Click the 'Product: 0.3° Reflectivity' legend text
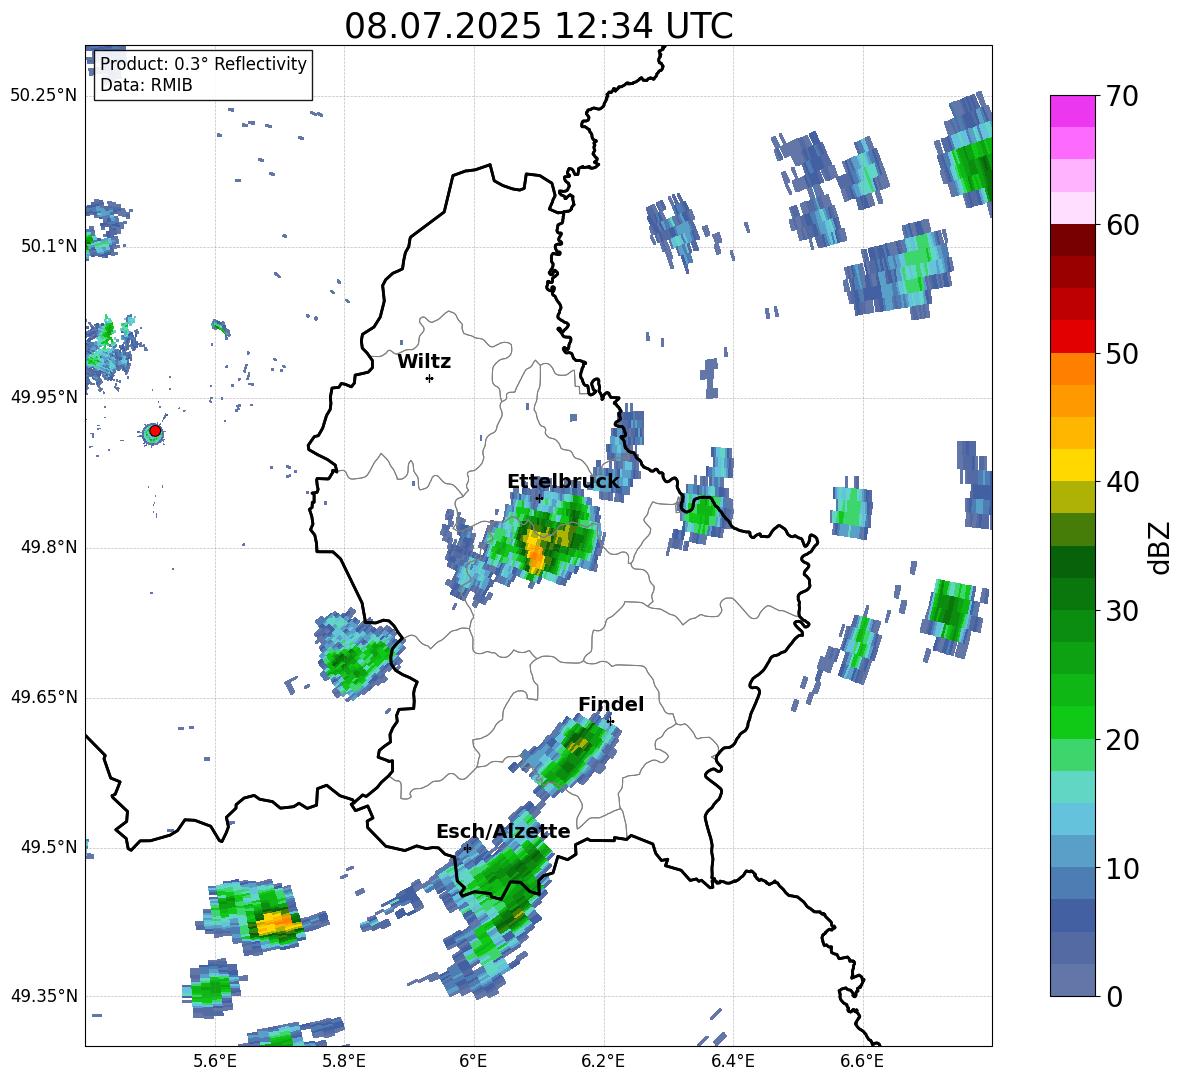The height and width of the screenshot is (1081, 1184). [x=203, y=64]
